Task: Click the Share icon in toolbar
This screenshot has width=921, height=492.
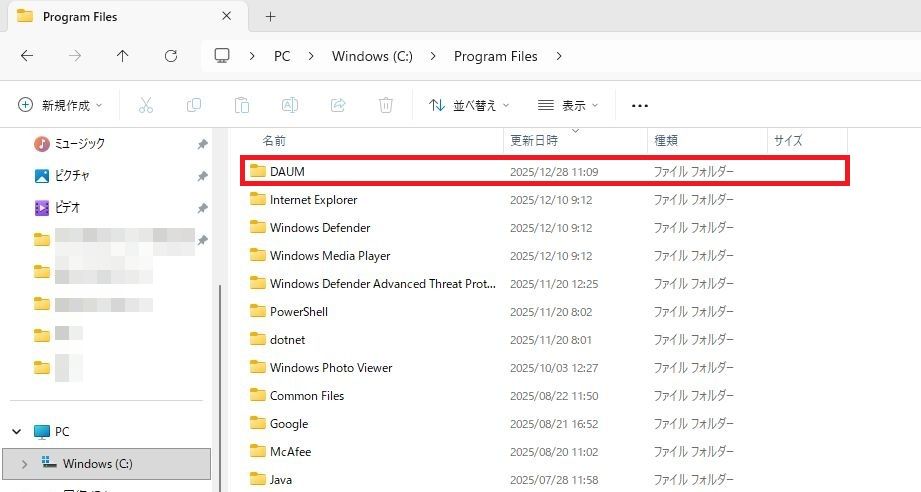Action: pyautogui.click(x=337, y=105)
